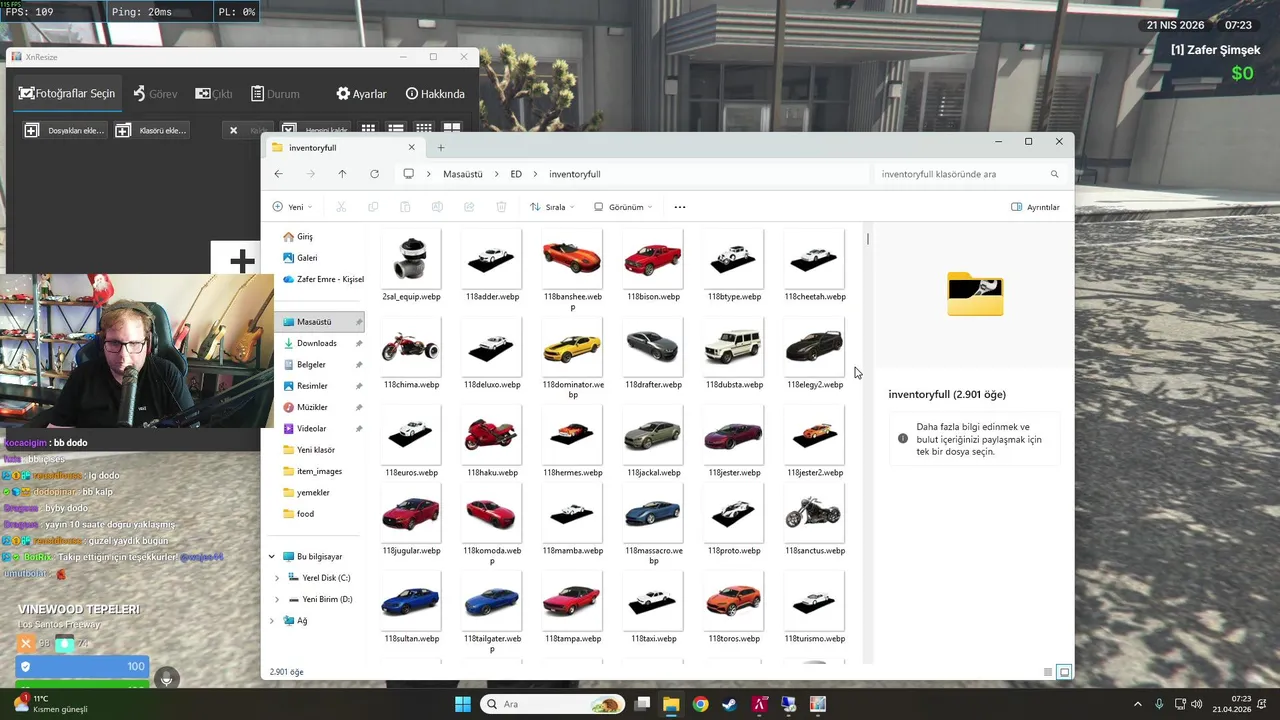1280x720 pixels.
Task: Open the Çıktı tab in XnResize
Action: click(214, 93)
